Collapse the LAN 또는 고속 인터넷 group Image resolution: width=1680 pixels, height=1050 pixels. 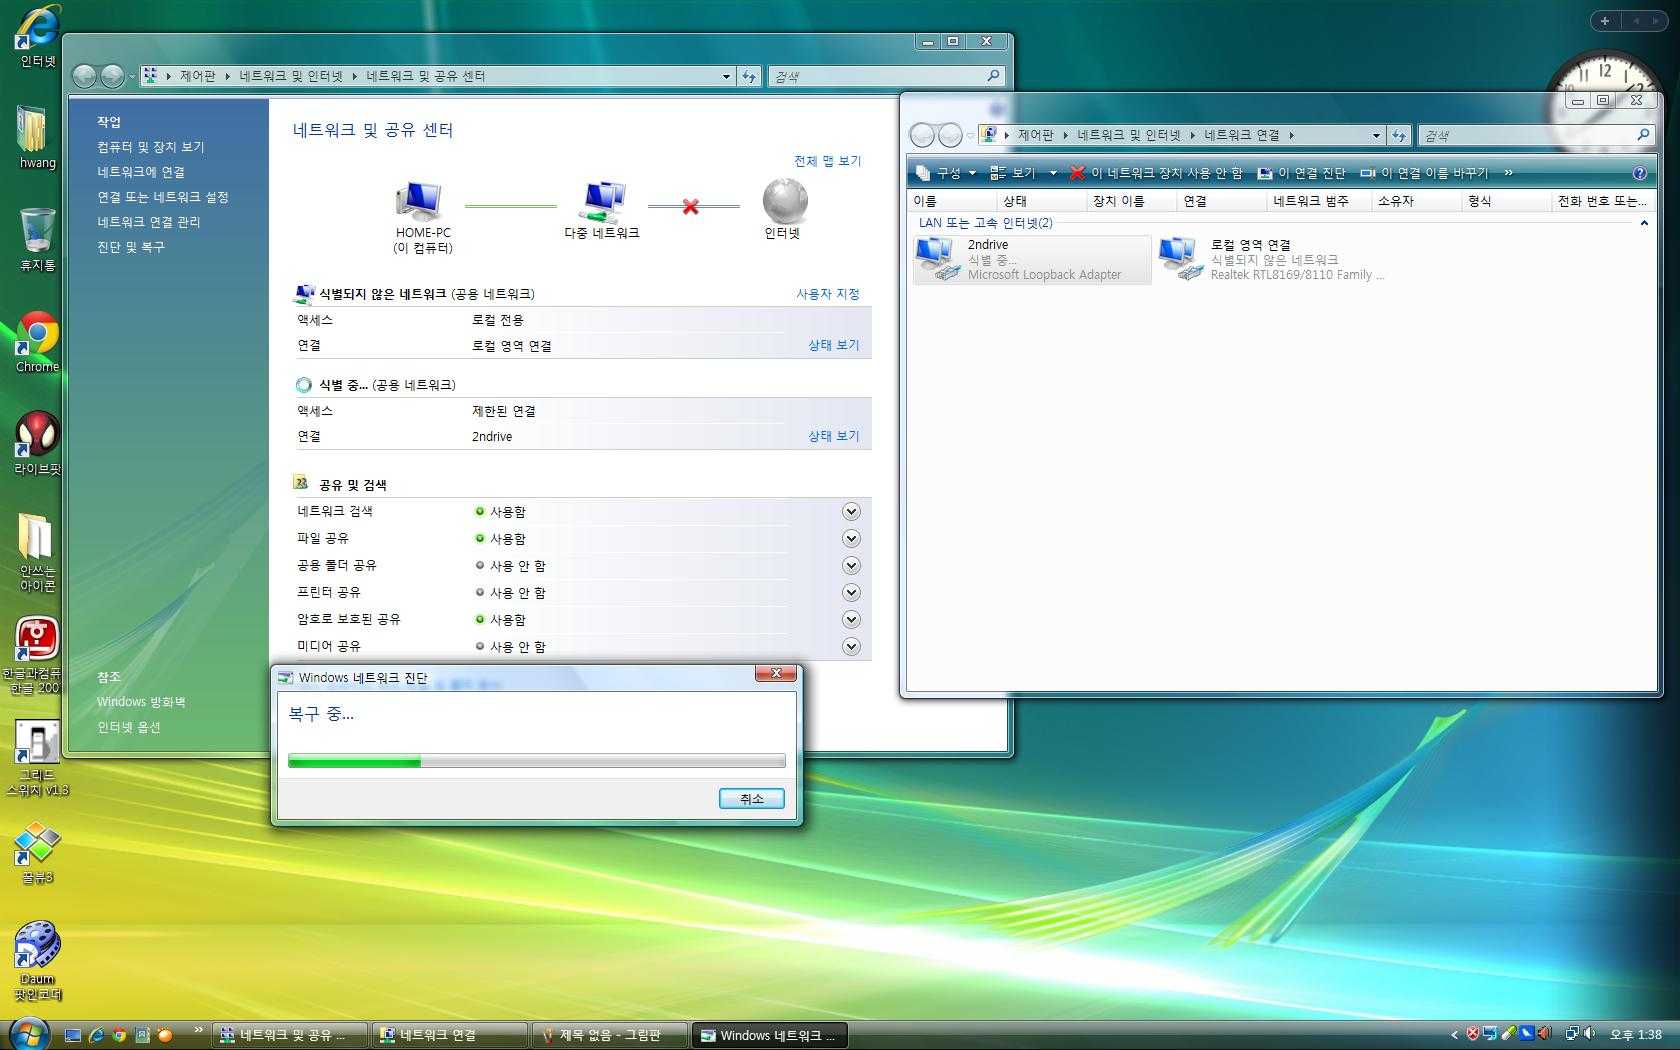coord(1644,223)
